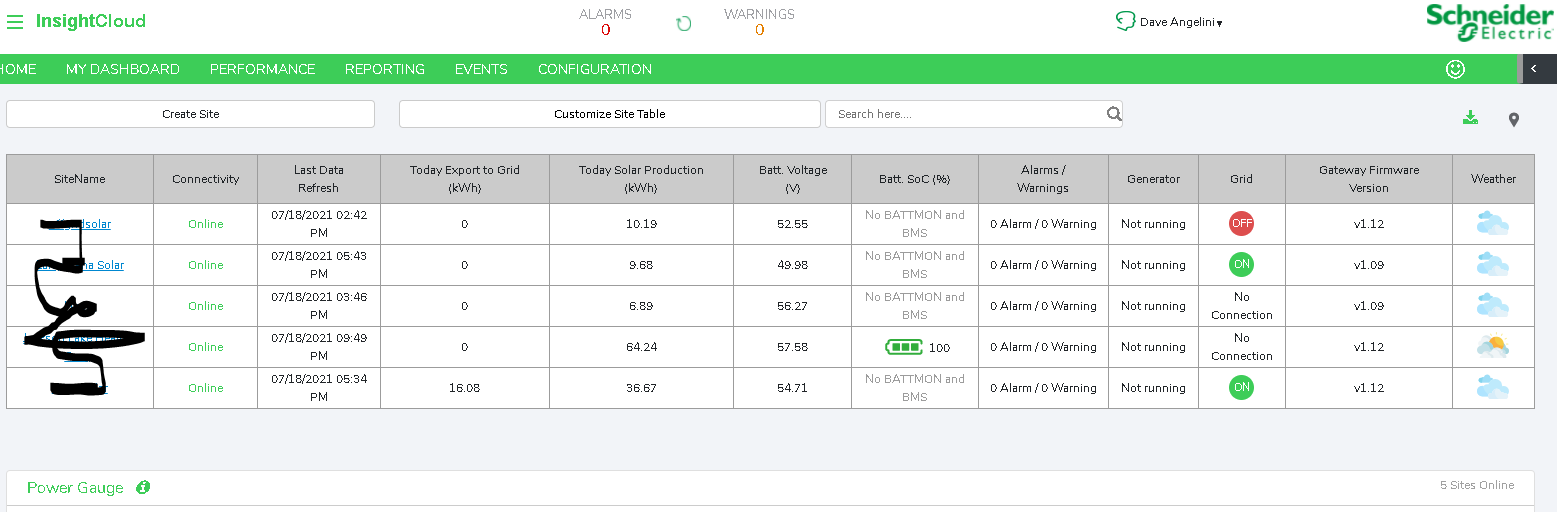1557x512 pixels.
Task: Click Alarms / Warnings column header
Action: (x=1043, y=179)
